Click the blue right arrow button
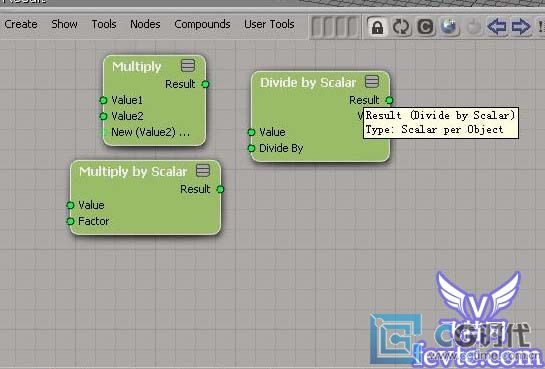This screenshot has height=369, width=545. click(521, 27)
